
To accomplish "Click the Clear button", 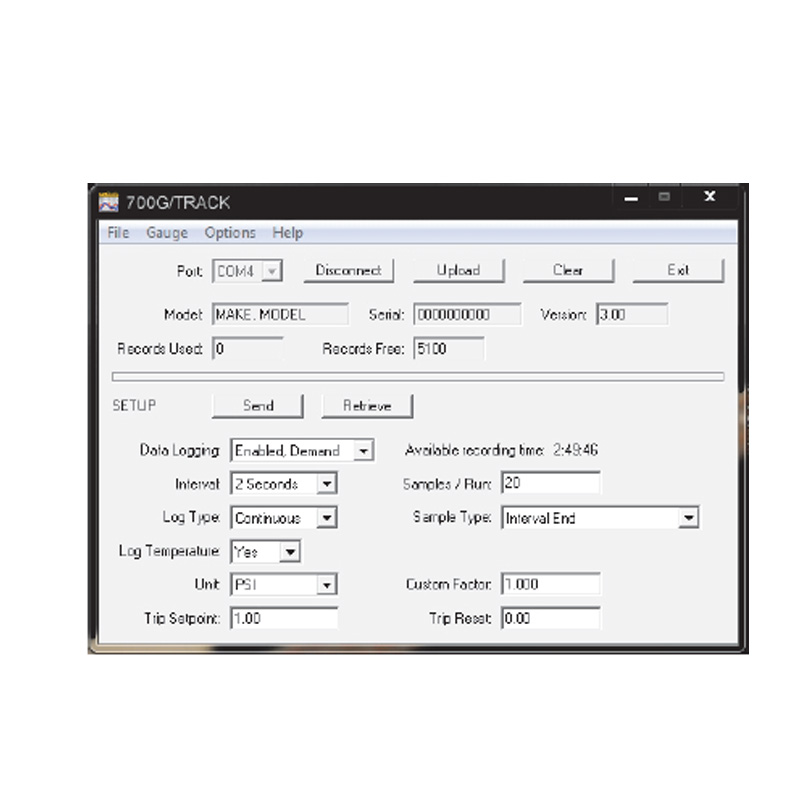I will (x=568, y=270).
